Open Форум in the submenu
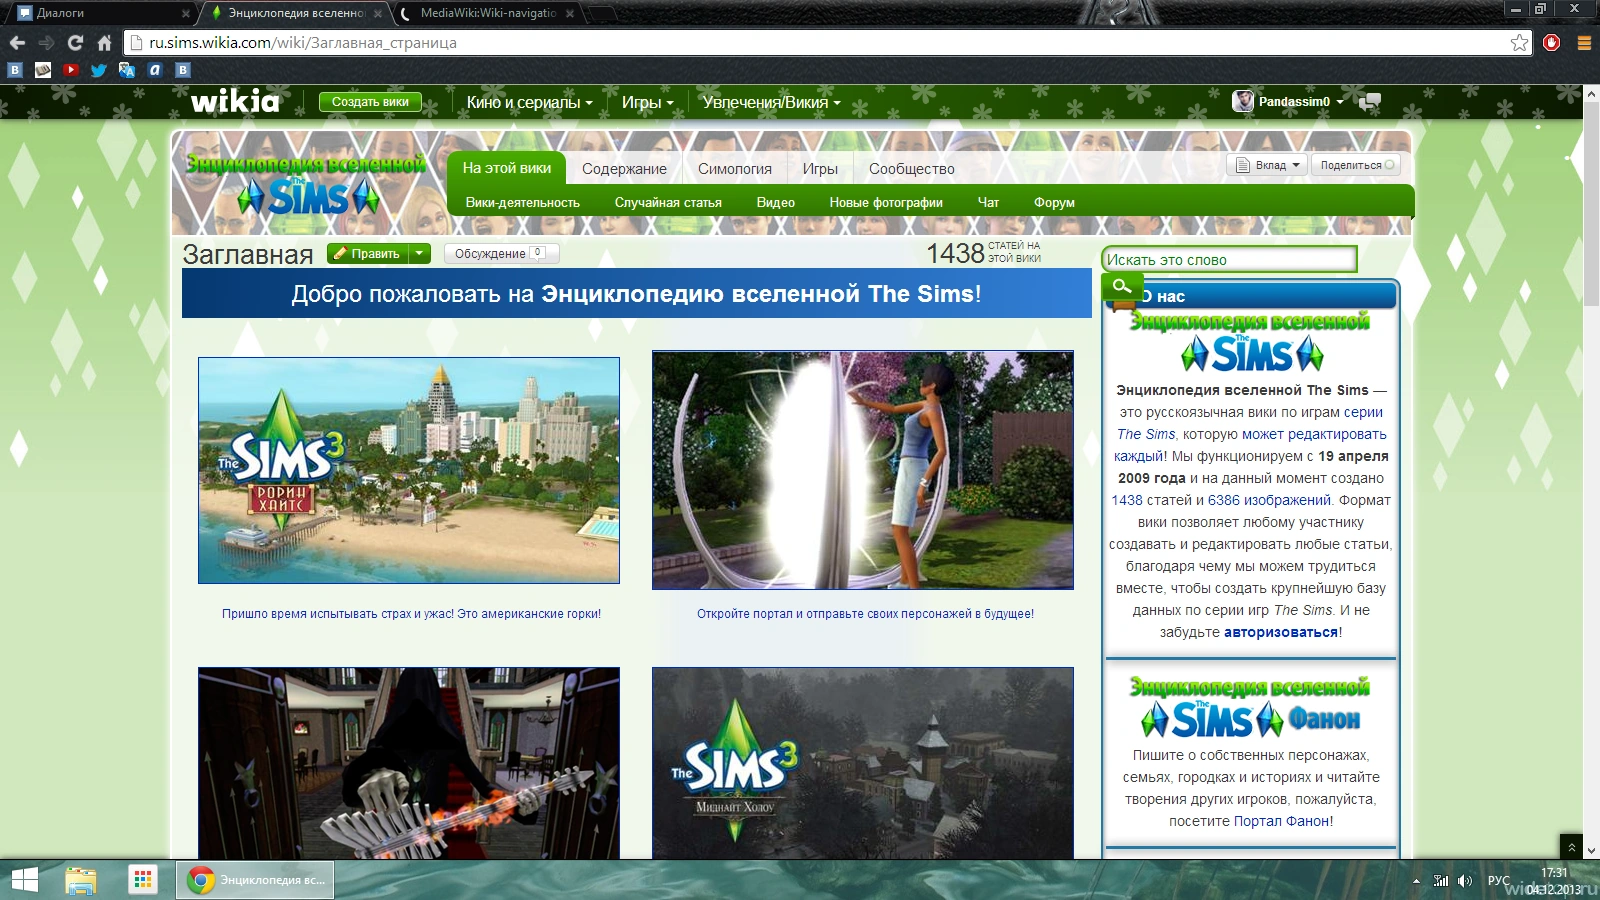This screenshot has height=900, width=1600. pyautogui.click(x=1054, y=202)
